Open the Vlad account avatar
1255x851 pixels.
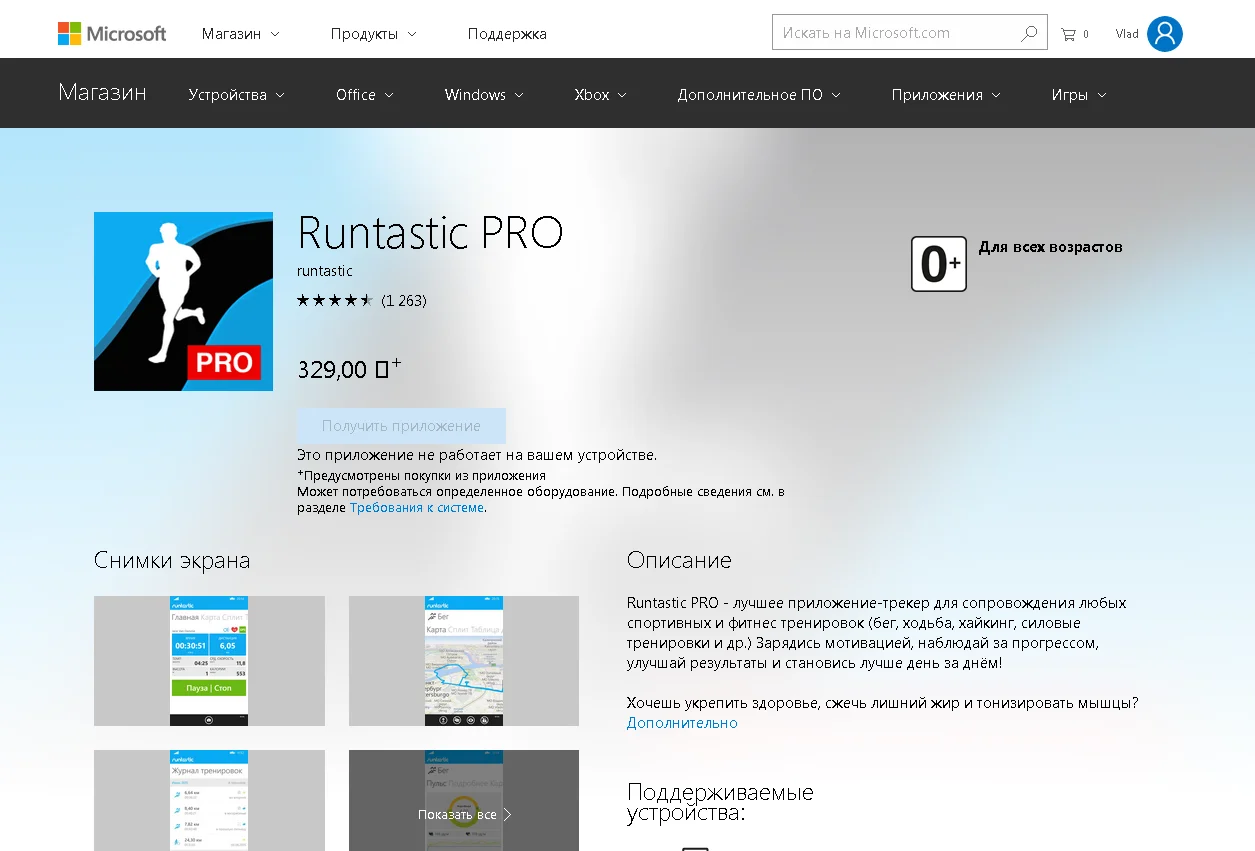coord(1165,34)
